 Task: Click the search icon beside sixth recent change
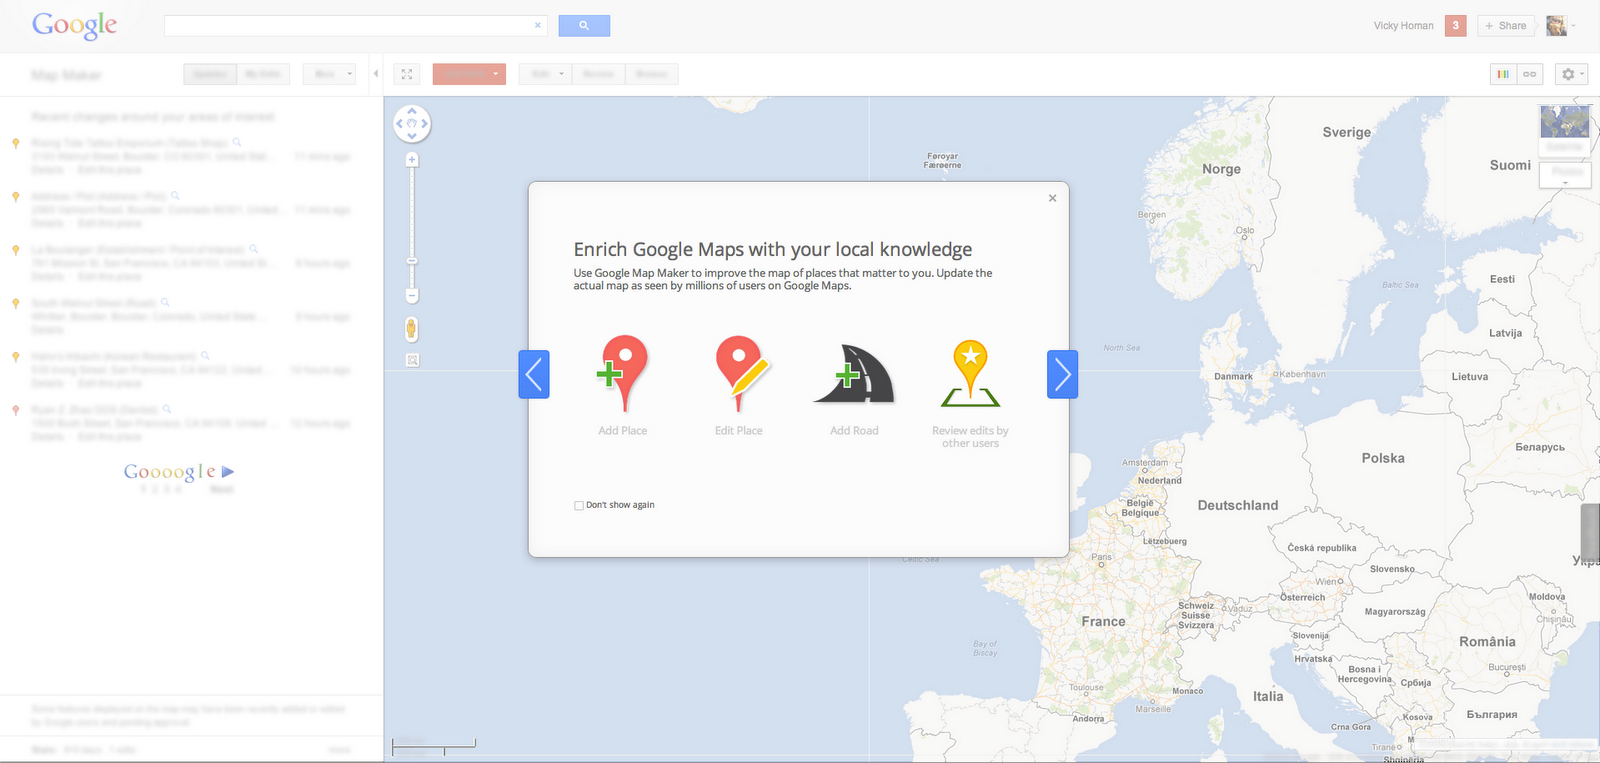[167, 409]
